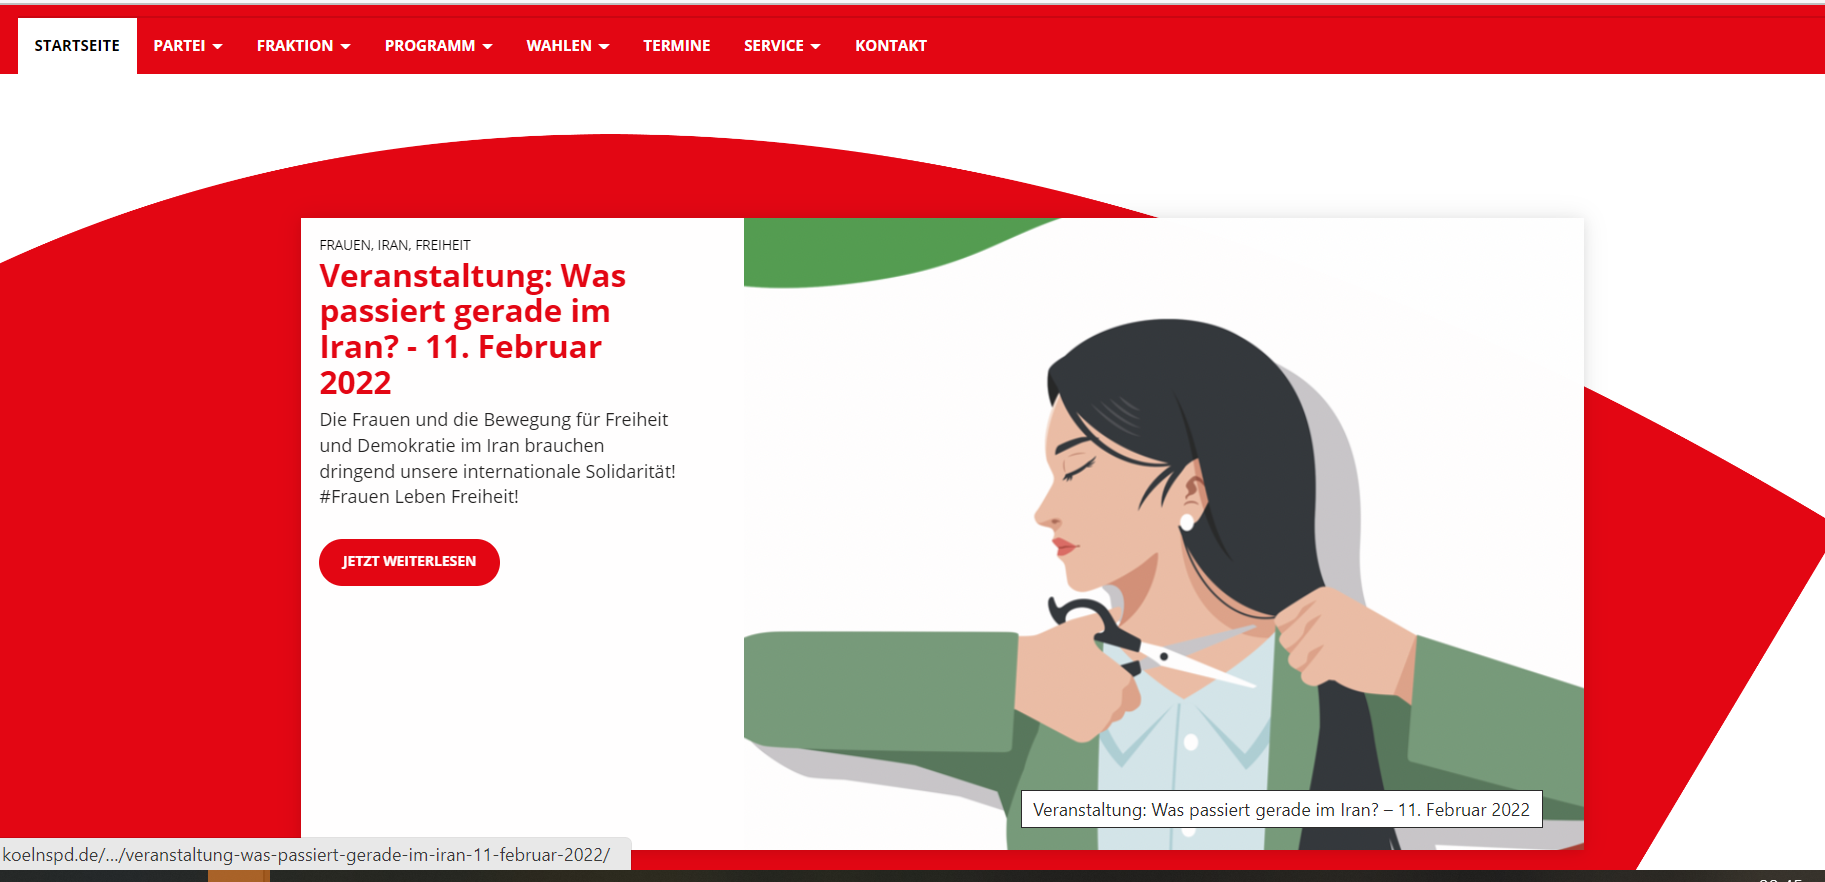Click the article teaser paragraph text
Viewport: 1825px width, 882px height.
point(498,458)
